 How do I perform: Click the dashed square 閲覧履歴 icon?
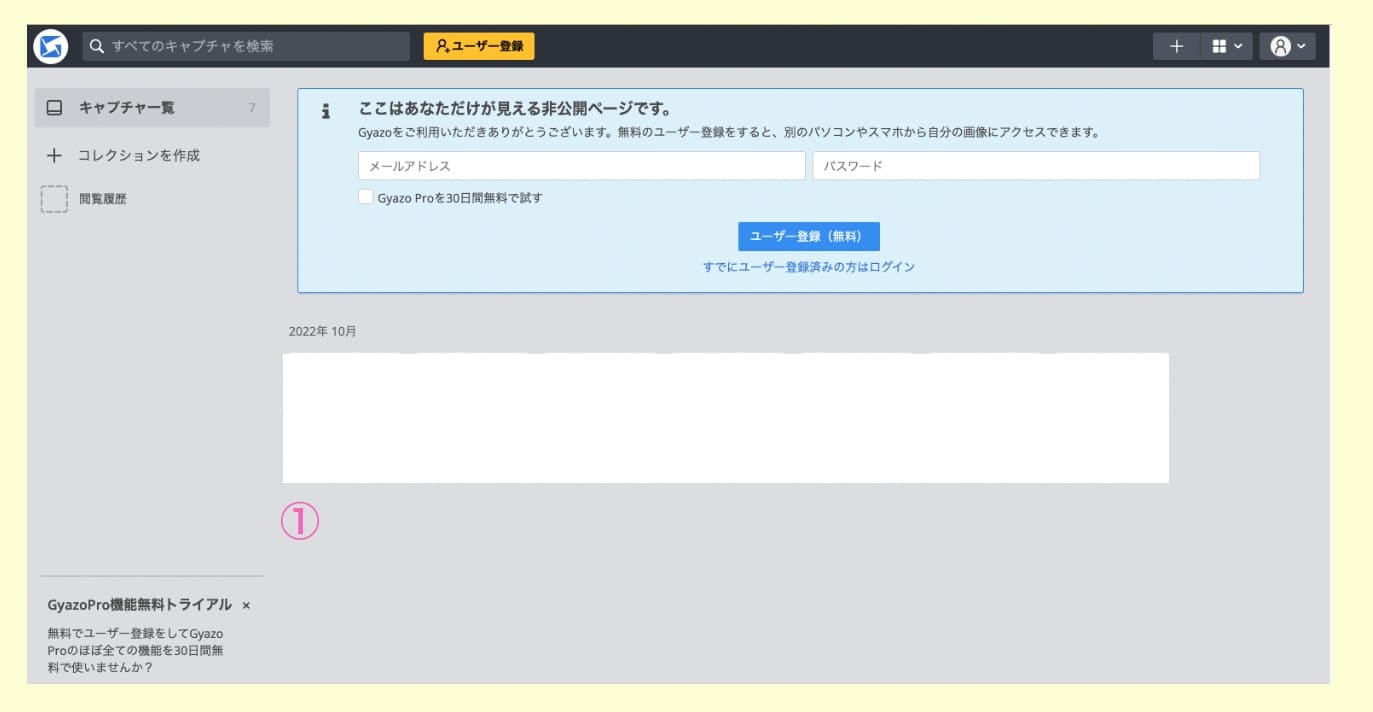coord(55,199)
